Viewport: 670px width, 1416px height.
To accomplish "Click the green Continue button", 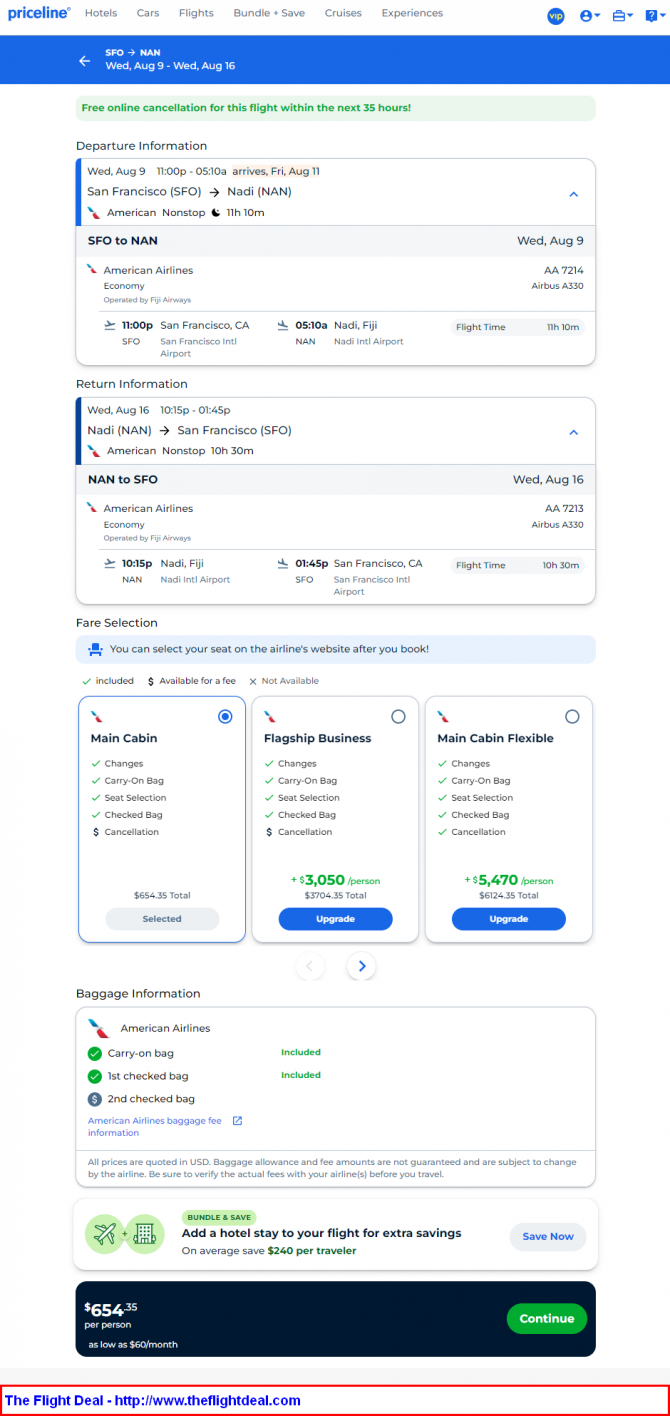I will coord(547,1318).
